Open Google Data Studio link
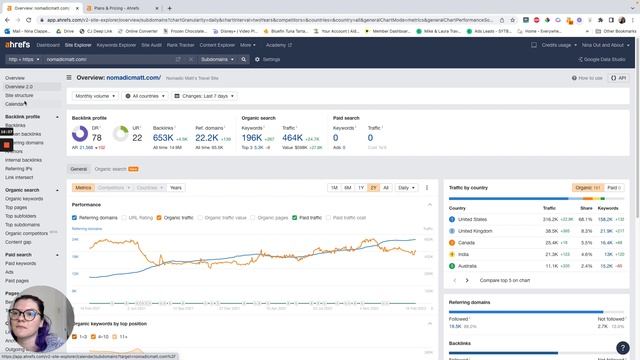This screenshot has width=640, height=360. pos(602,59)
